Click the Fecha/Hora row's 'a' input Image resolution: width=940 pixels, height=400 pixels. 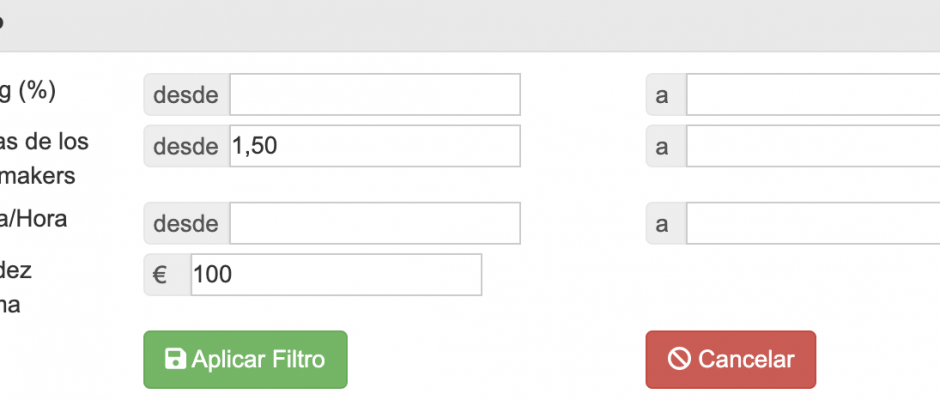point(813,223)
